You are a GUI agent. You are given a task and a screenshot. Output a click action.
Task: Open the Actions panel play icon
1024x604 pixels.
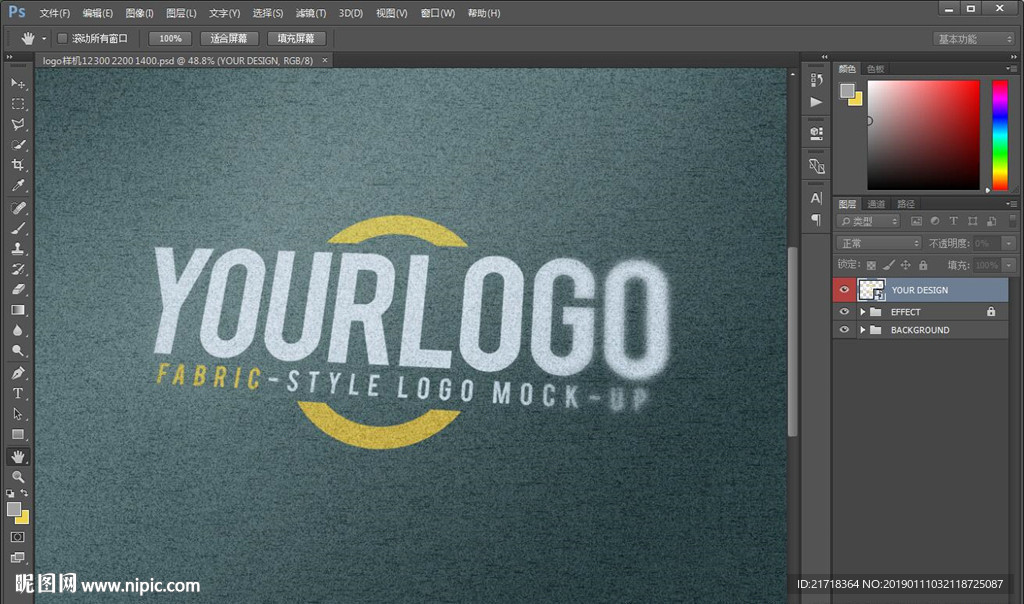click(x=816, y=102)
